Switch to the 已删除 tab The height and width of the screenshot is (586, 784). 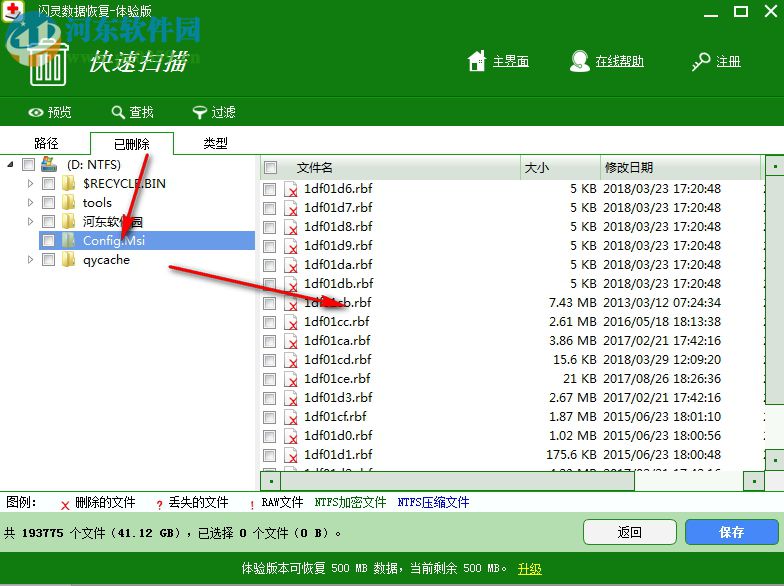click(132, 144)
